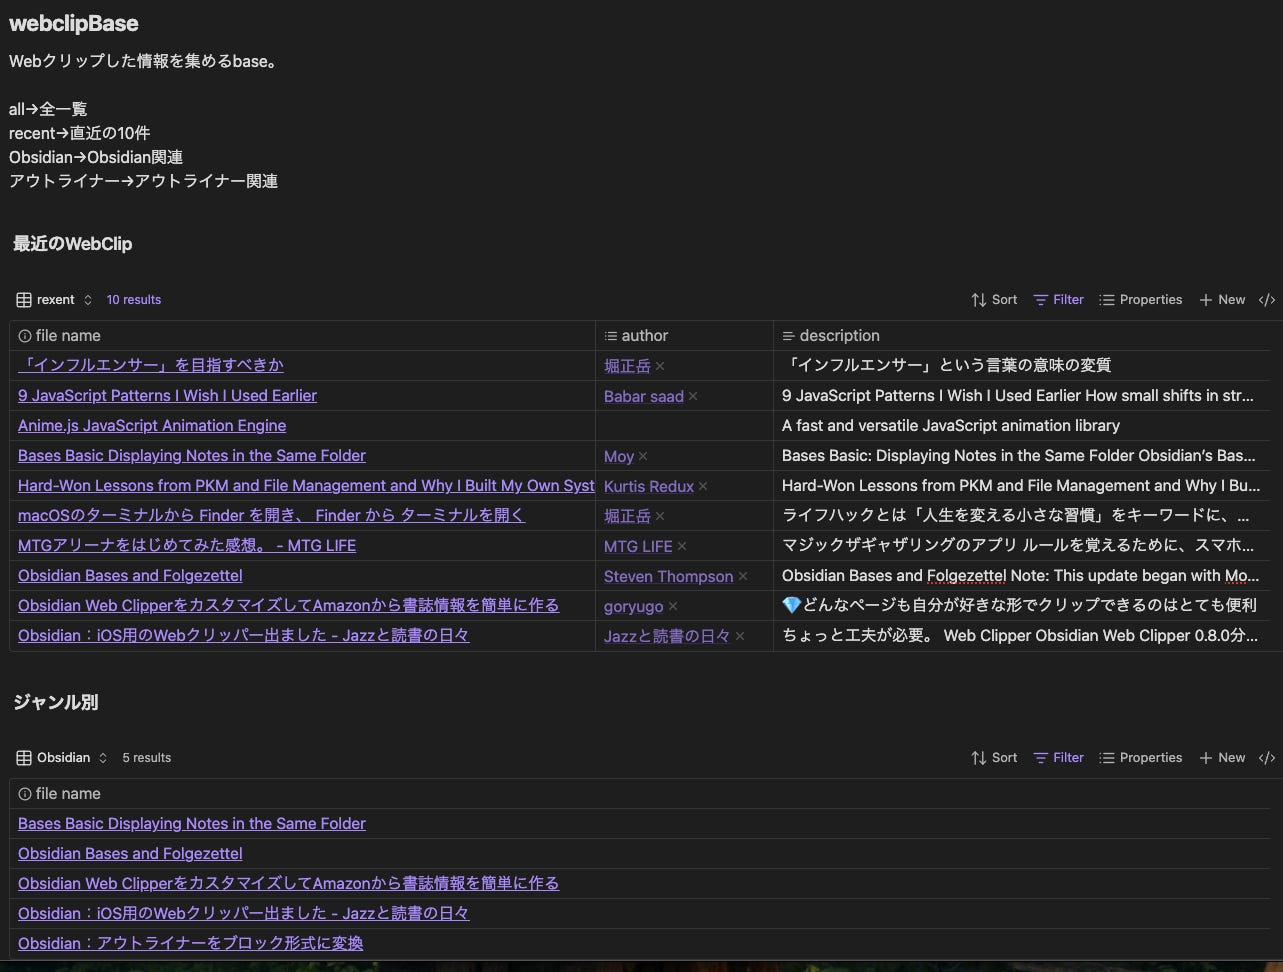
Task: Remove author Kurtis Redux
Action: [703, 486]
